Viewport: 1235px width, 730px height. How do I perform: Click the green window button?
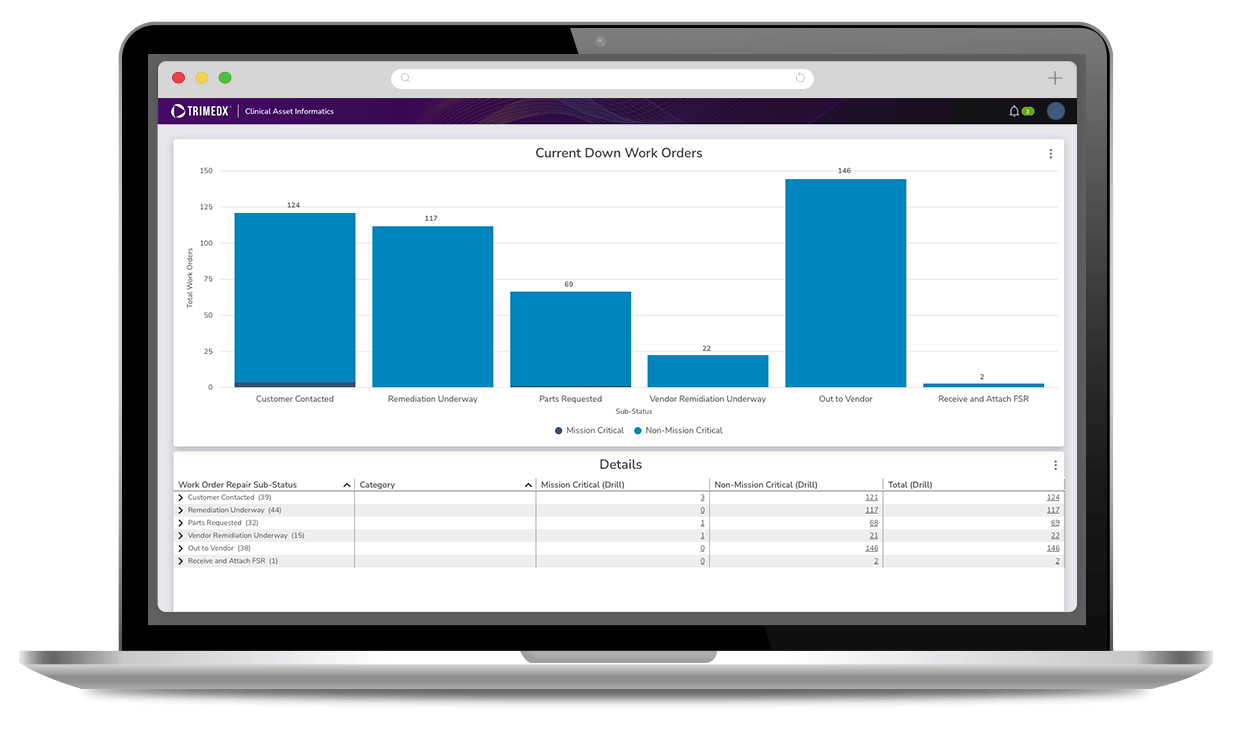click(x=225, y=78)
